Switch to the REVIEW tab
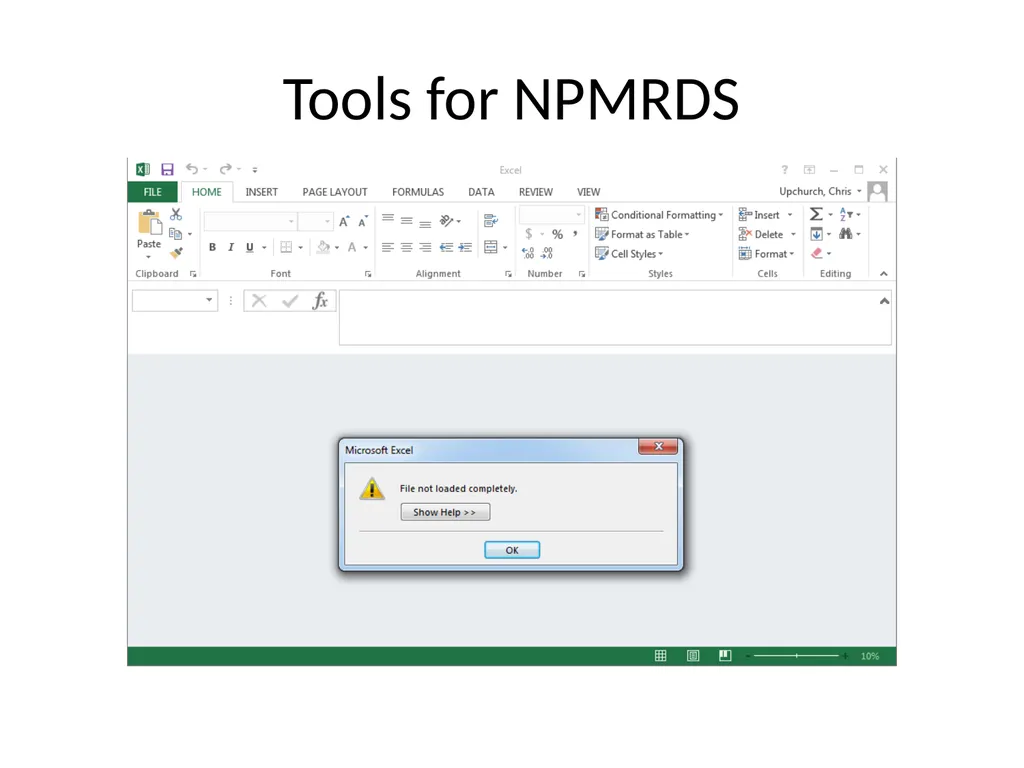Viewport: 1024px width, 768px height. click(536, 192)
